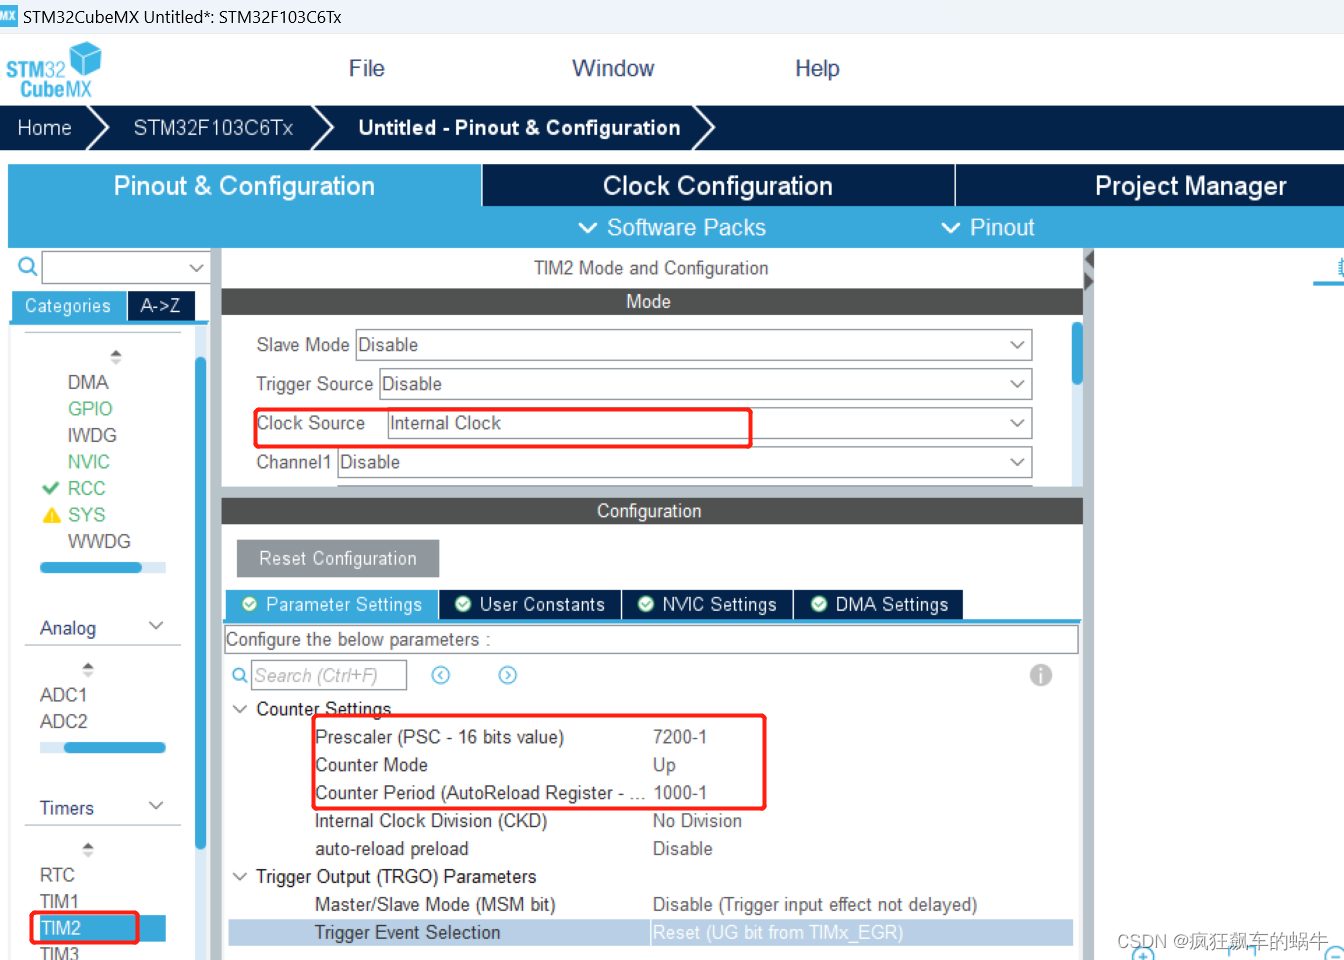Image resolution: width=1344 pixels, height=960 pixels.
Task: Click the search magnifier icon in categories panel
Action: pyautogui.click(x=28, y=266)
